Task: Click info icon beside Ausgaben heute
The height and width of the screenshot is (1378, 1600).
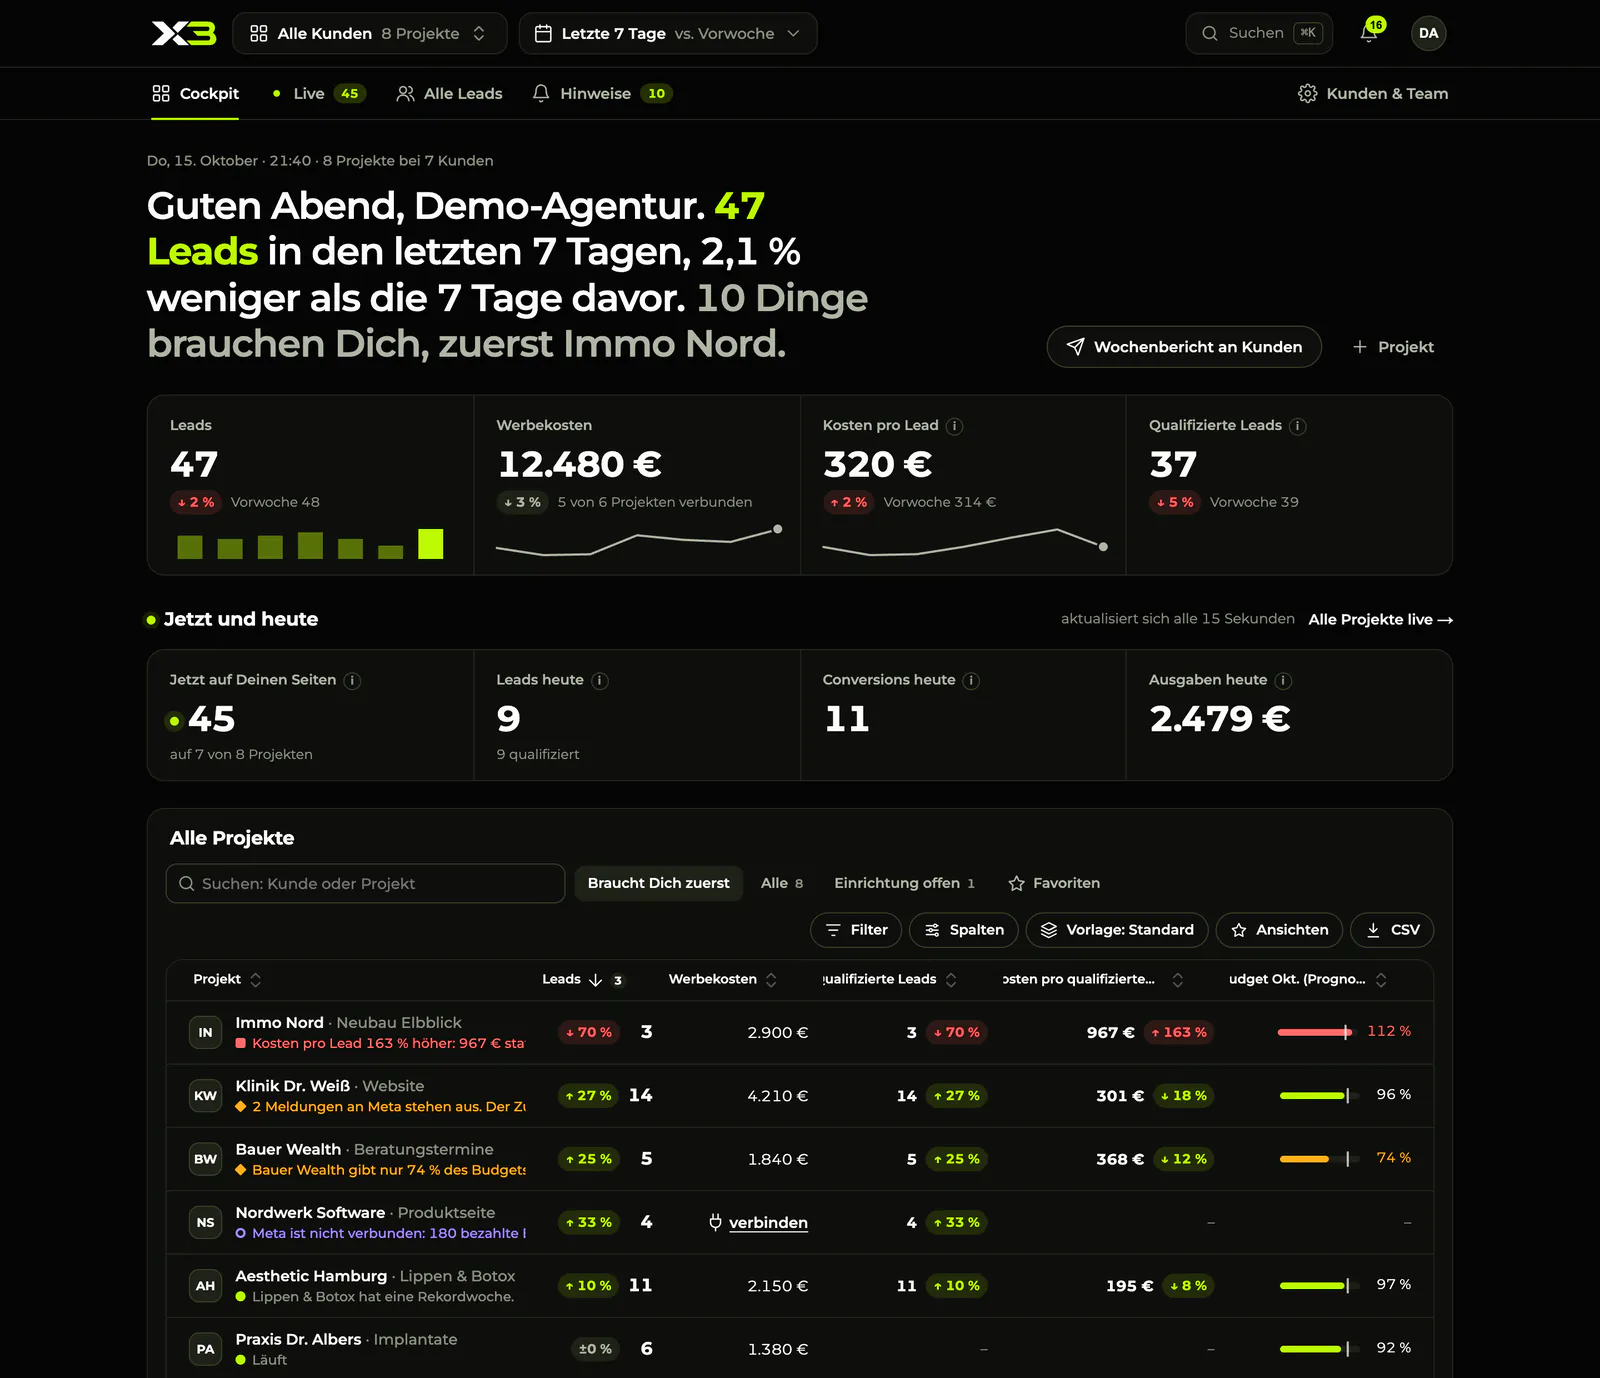Action: (1283, 680)
